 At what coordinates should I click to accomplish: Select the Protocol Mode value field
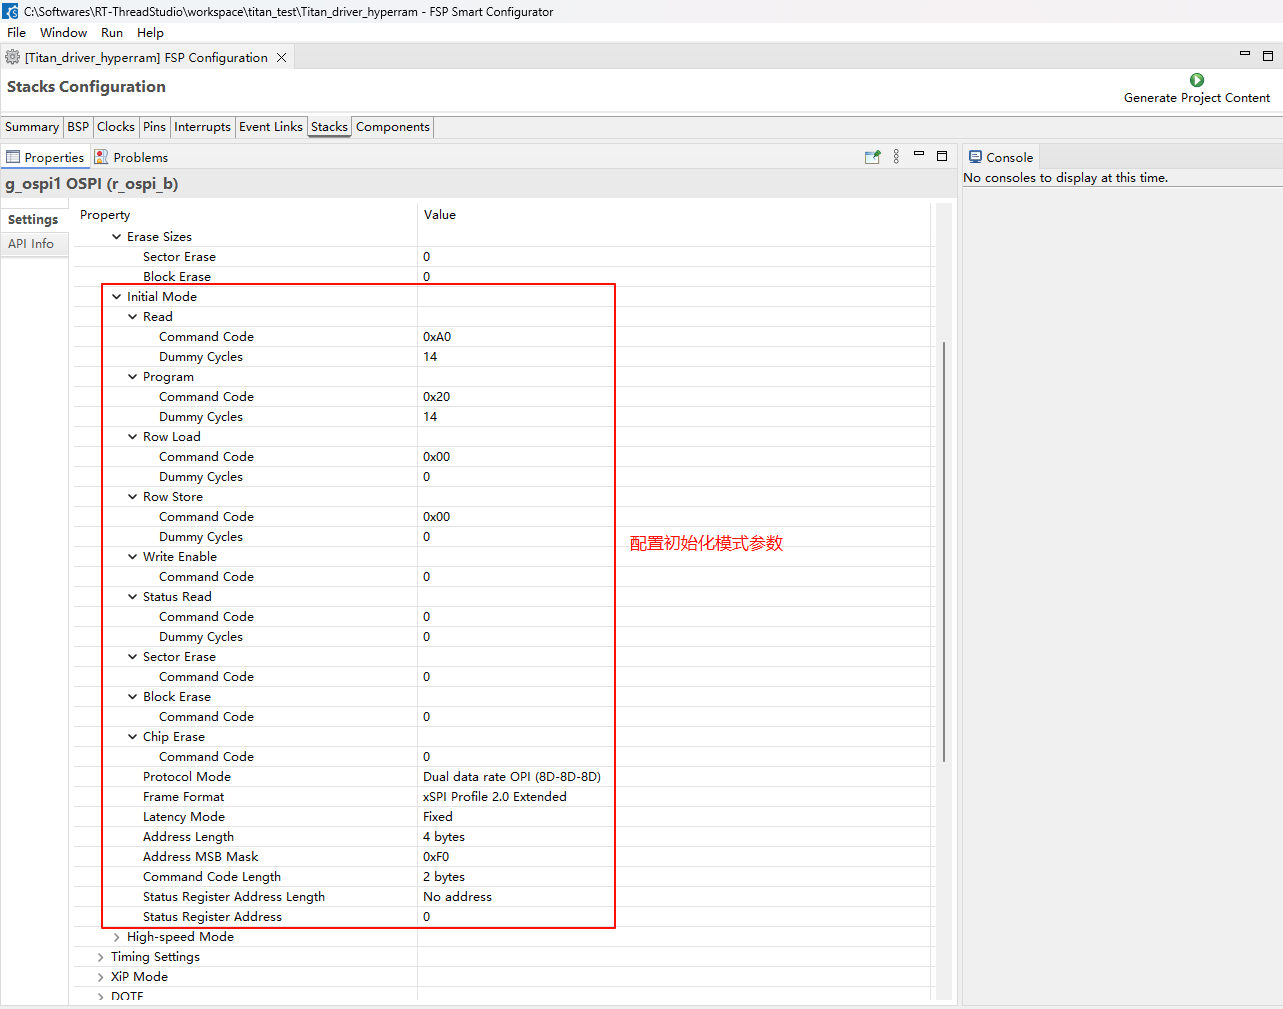pyautogui.click(x=511, y=777)
